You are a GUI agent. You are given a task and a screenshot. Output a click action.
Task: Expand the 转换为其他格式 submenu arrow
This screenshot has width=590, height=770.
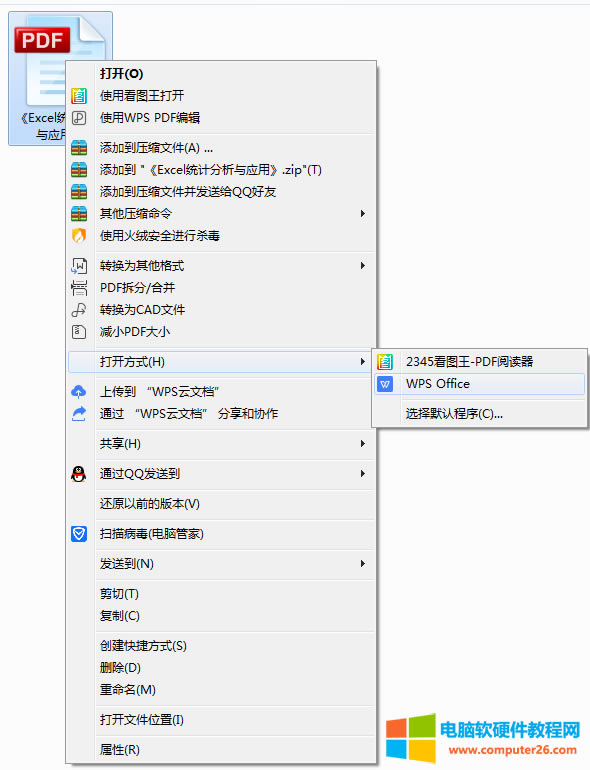pos(363,266)
